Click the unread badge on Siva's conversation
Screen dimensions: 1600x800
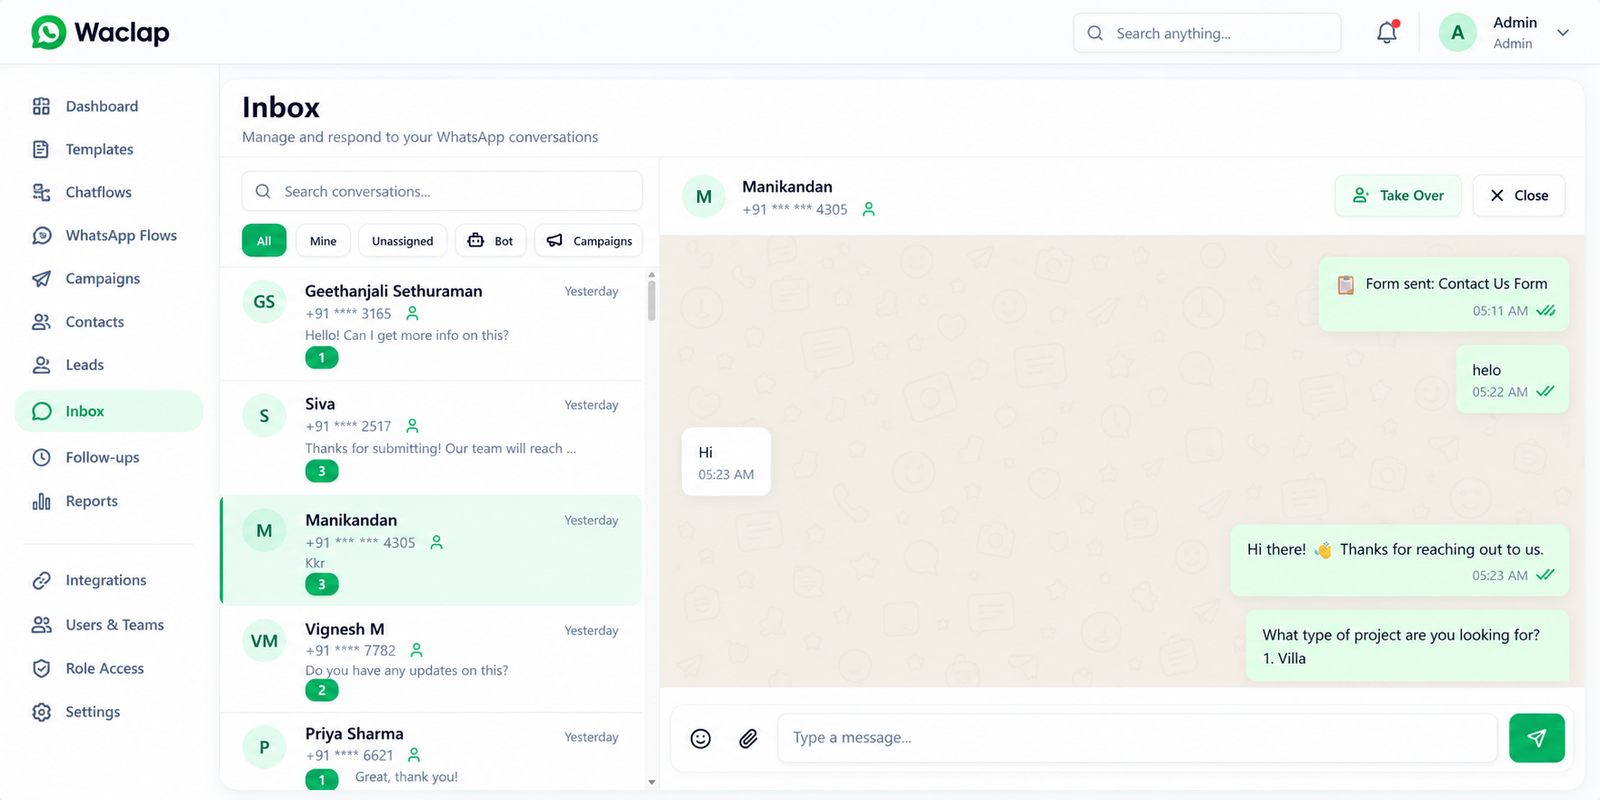click(321, 471)
